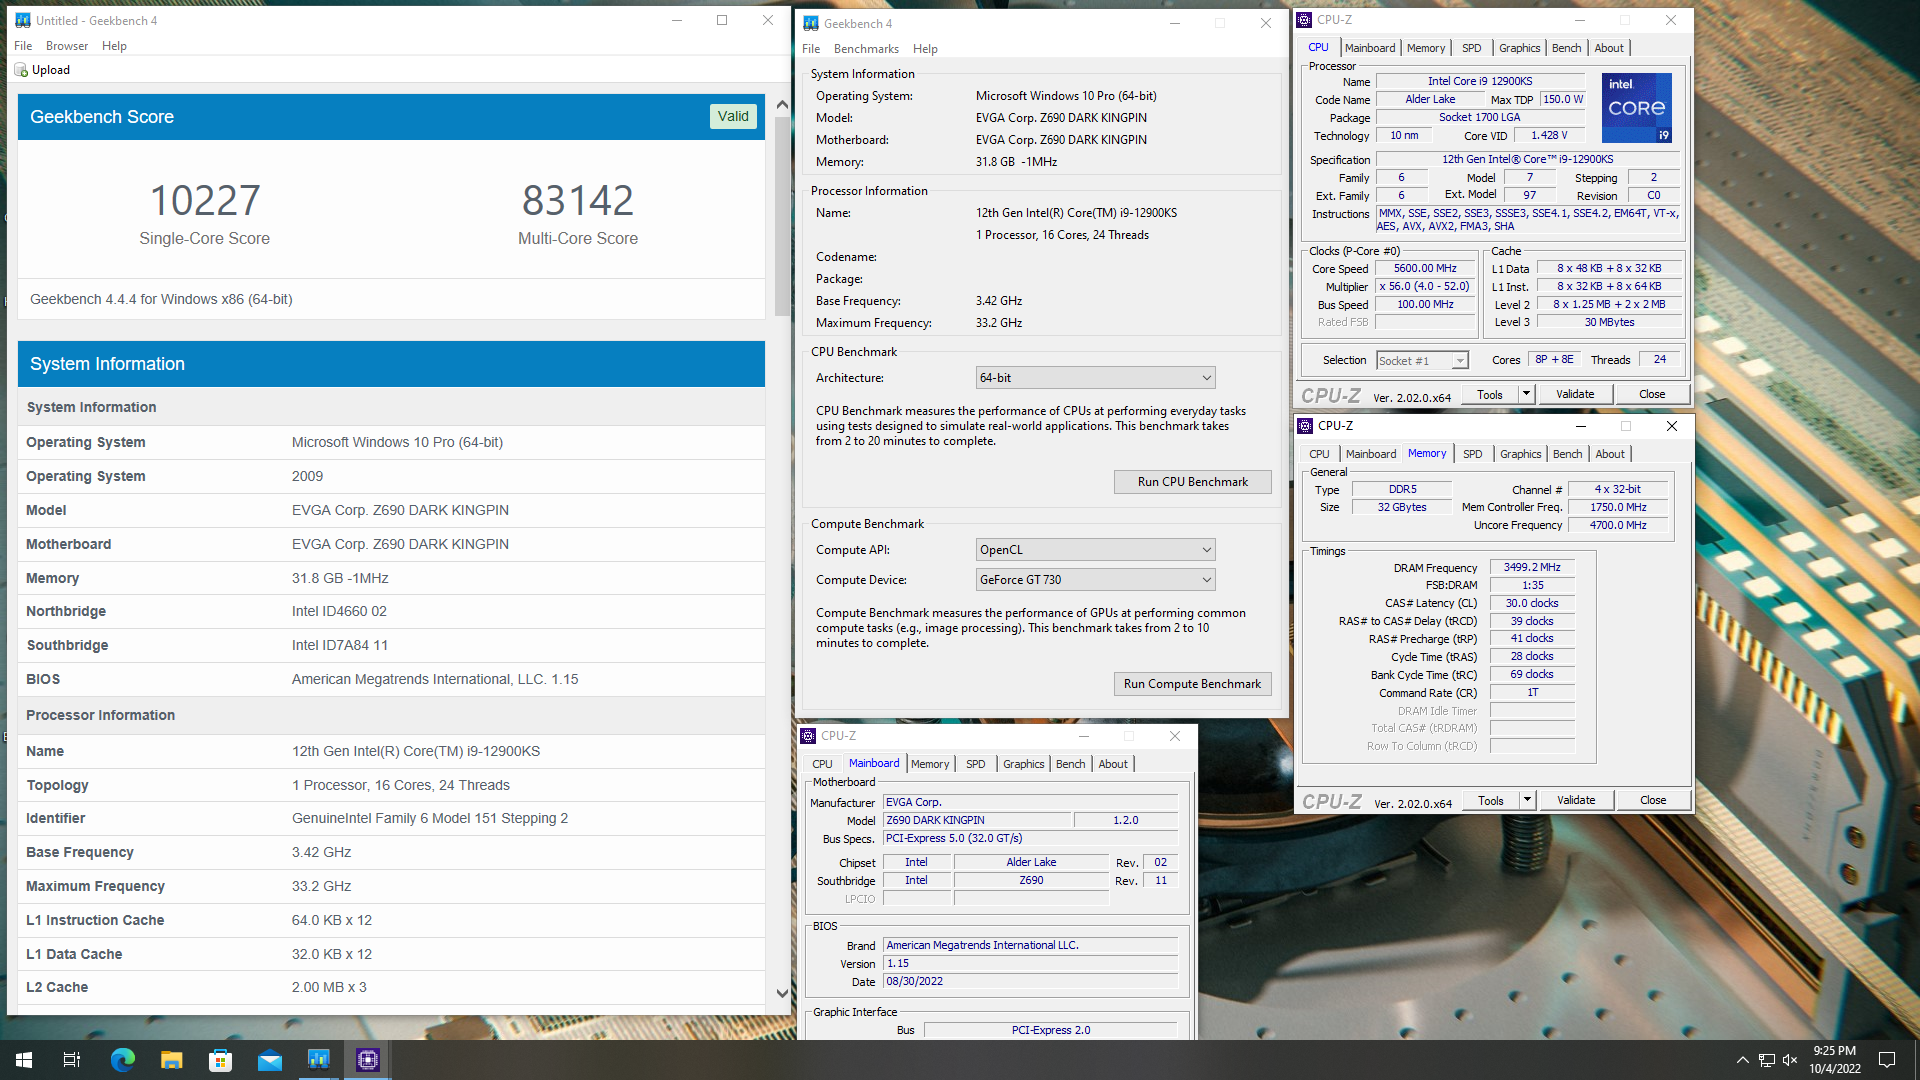This screenshot has height=1080, width=1920.
Task: Click the Intel Core i9 logo in CPU-Z
Action: pos(1637,107)
